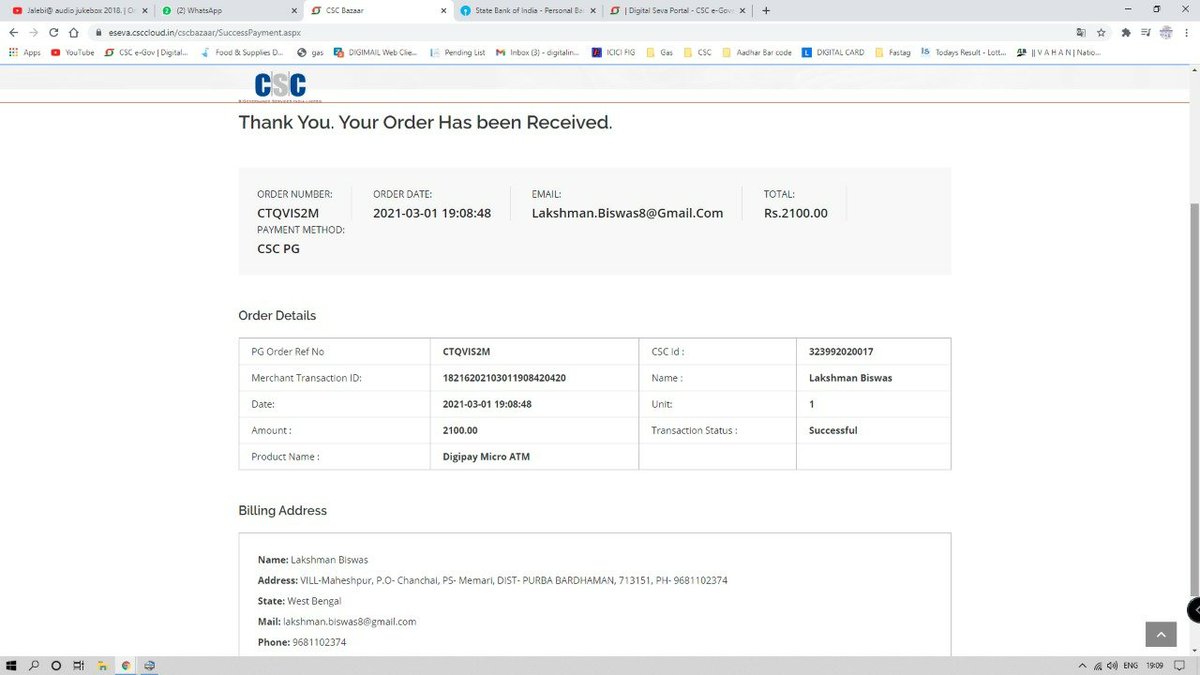Open the gas bookmark with globe icon
Viewport: 1200px width, 675px height.
310,52
